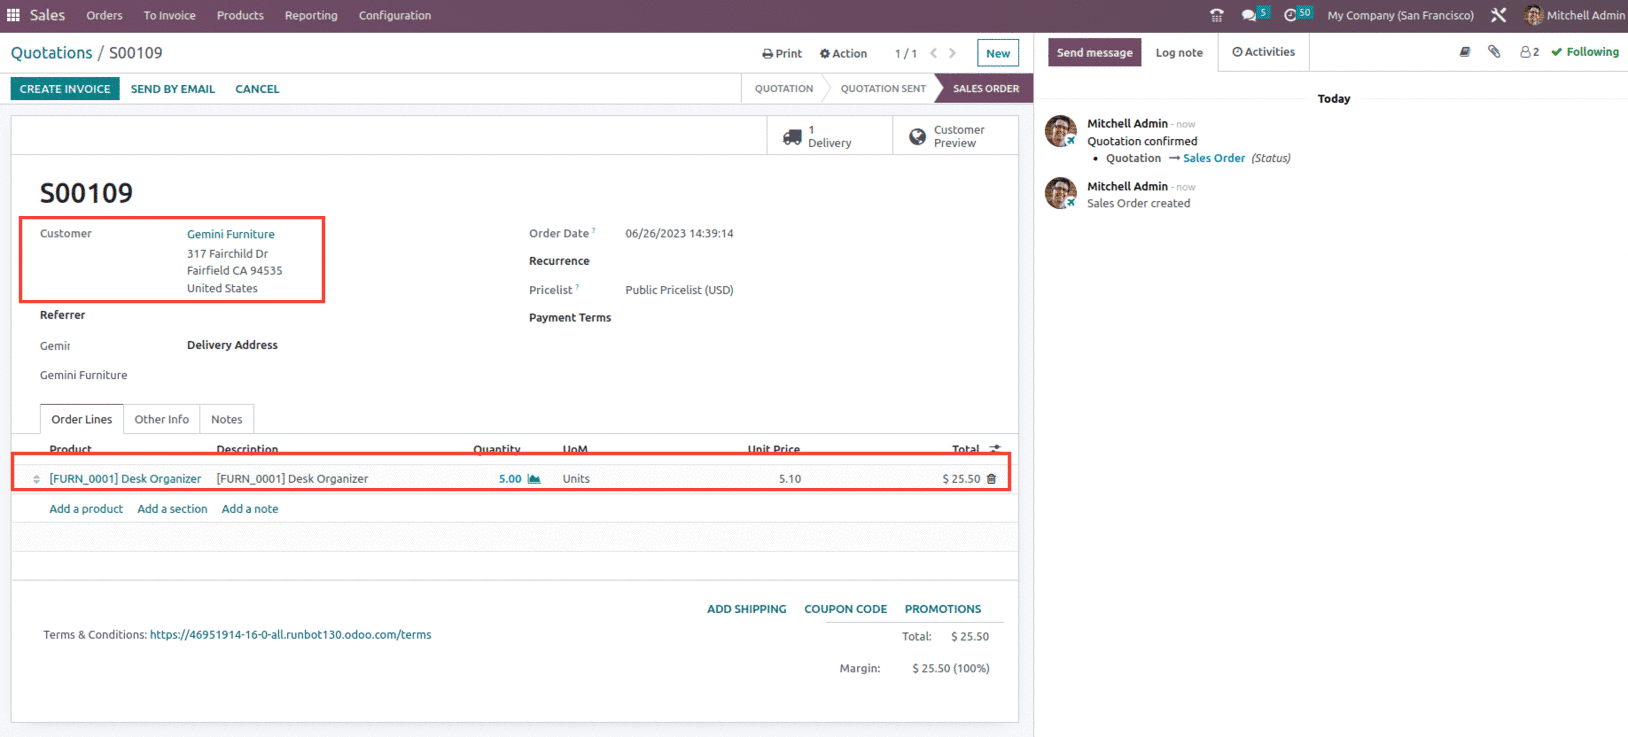Screen dimensions: 1628x737
Task: Open activities clock icon with 50 badge
Action: pos(1298,14)
